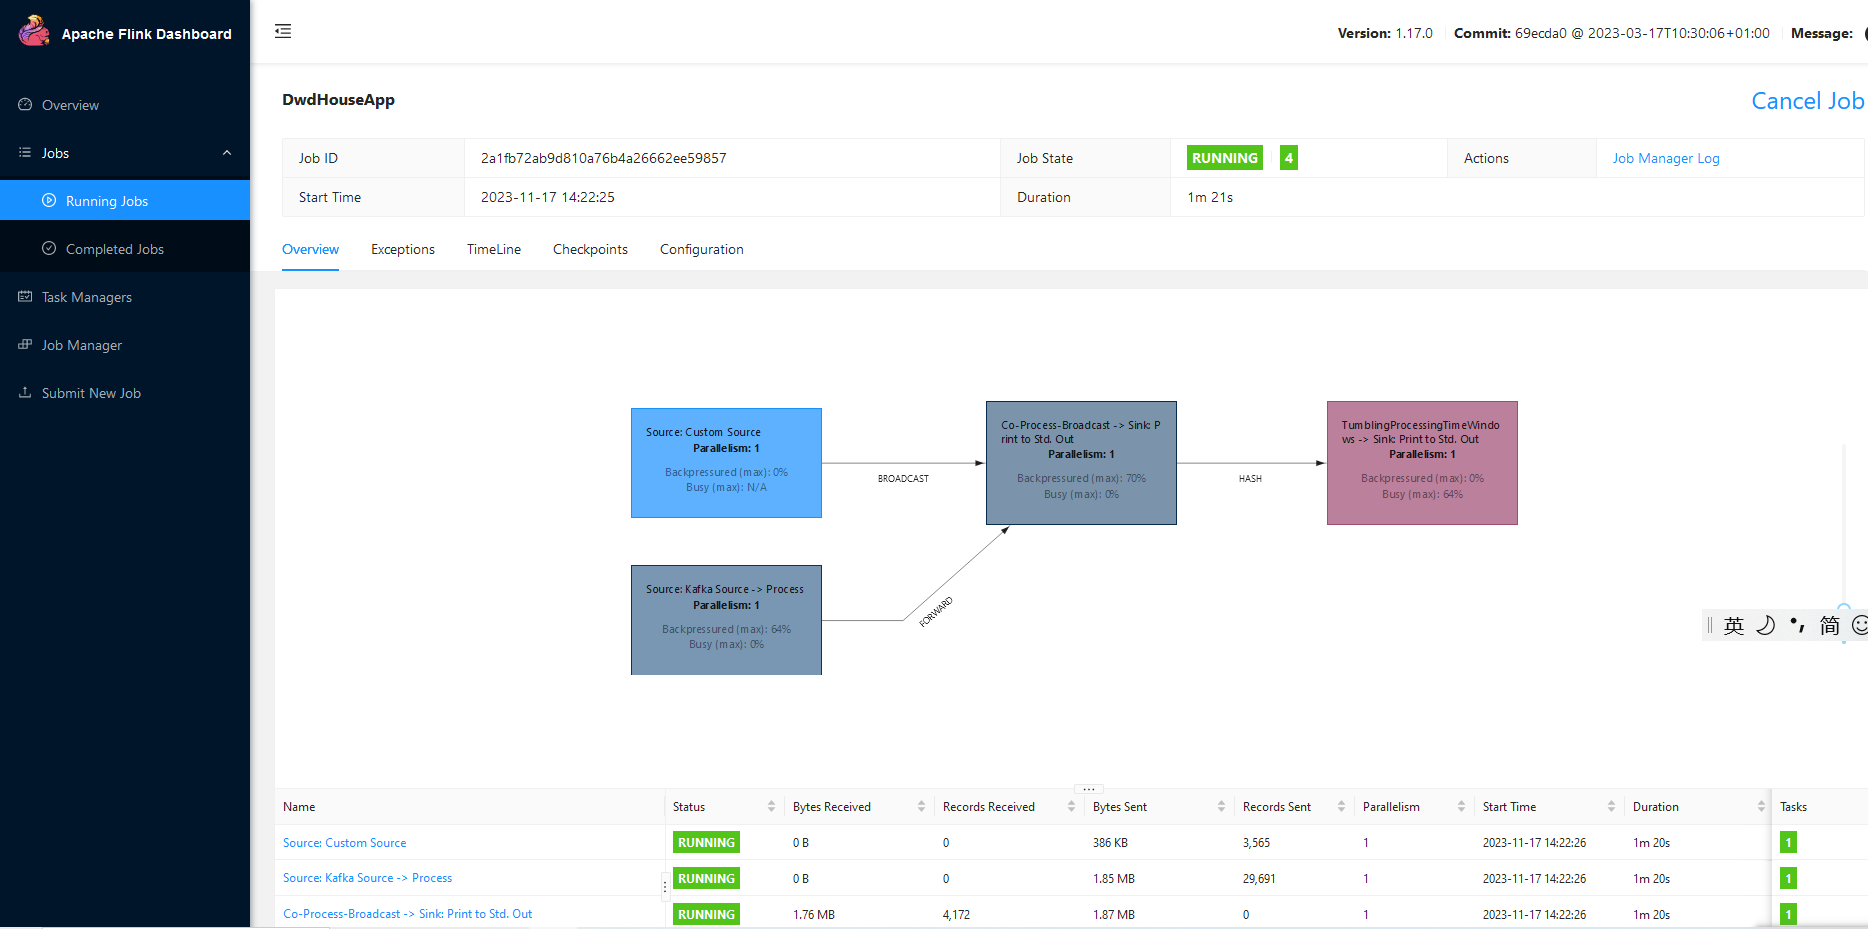
Task: Sort the table by Start Time
Action: pyautogui.click(x=1611, y=807)
